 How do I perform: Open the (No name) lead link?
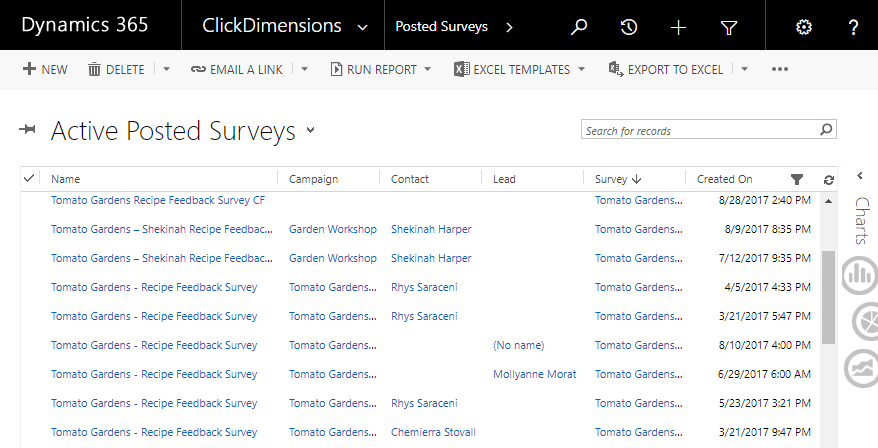pos(519,345)
